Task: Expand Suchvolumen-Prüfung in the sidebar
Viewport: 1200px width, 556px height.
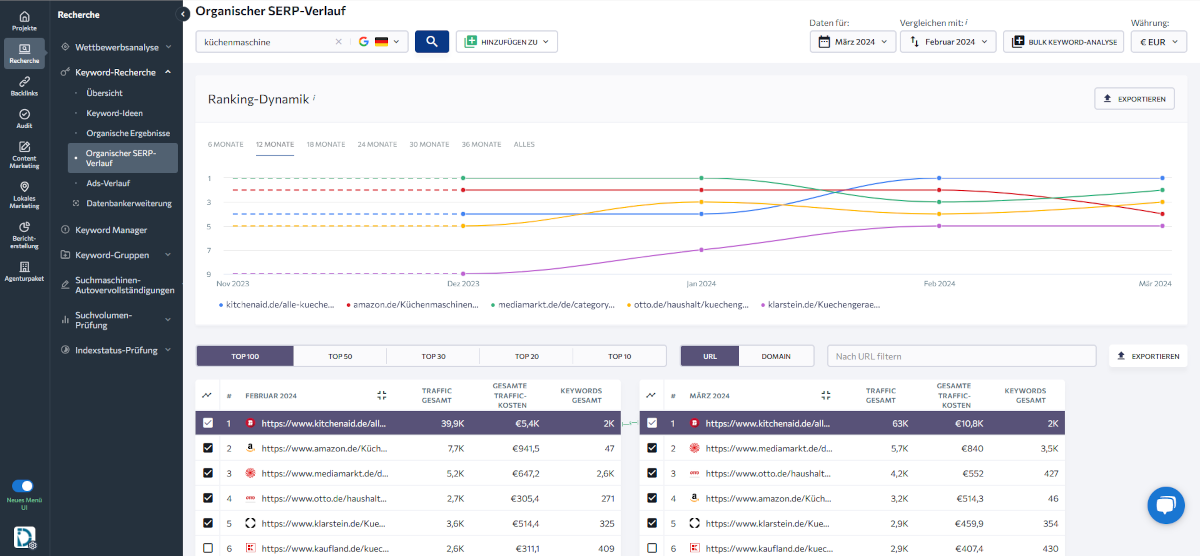Action: (x=115, y=320)
